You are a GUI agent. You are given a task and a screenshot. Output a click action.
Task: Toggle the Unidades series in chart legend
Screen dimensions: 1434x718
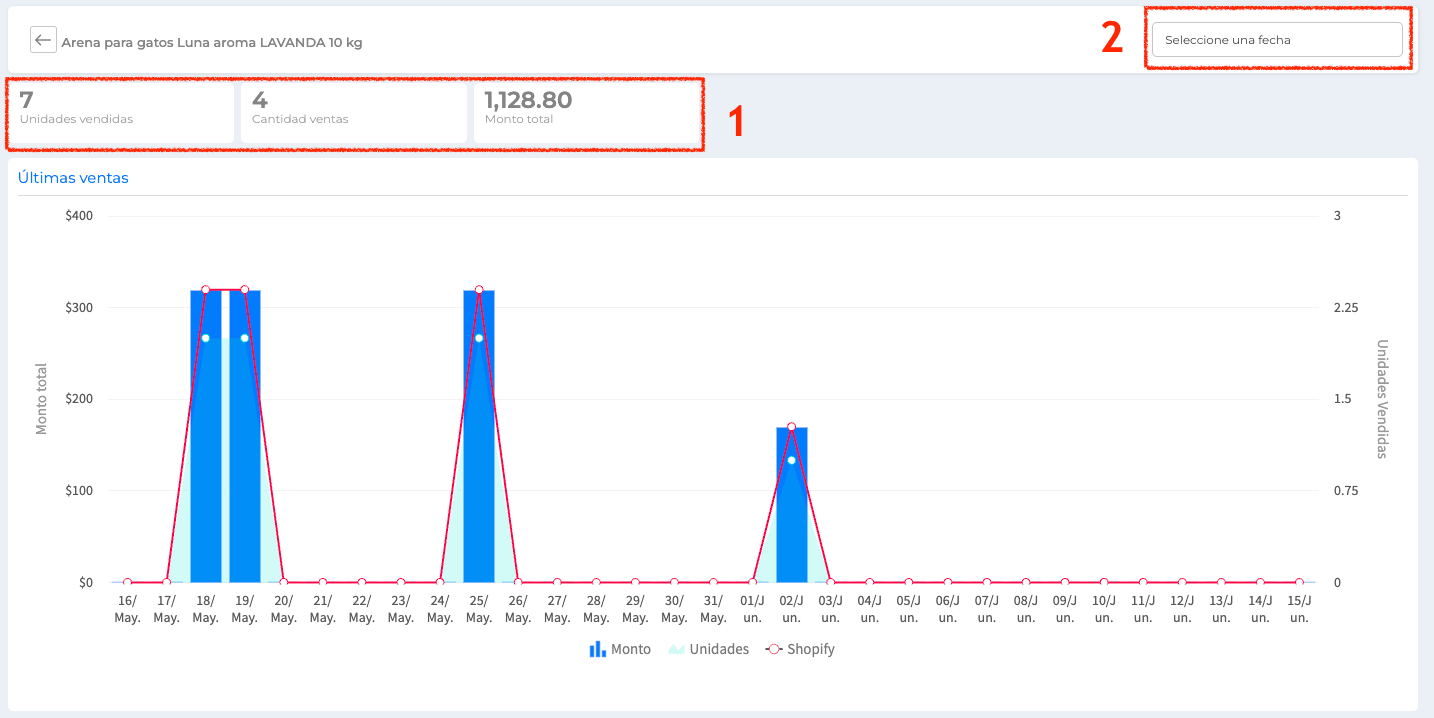click(x=709, y=649)
